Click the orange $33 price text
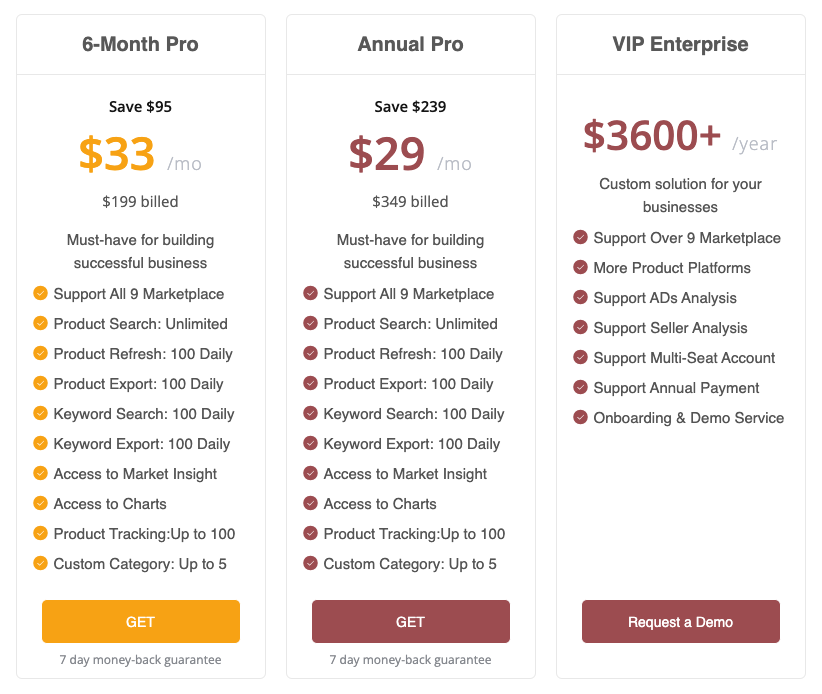This screenshot has width=822, height=694. [x=117, y=154]
